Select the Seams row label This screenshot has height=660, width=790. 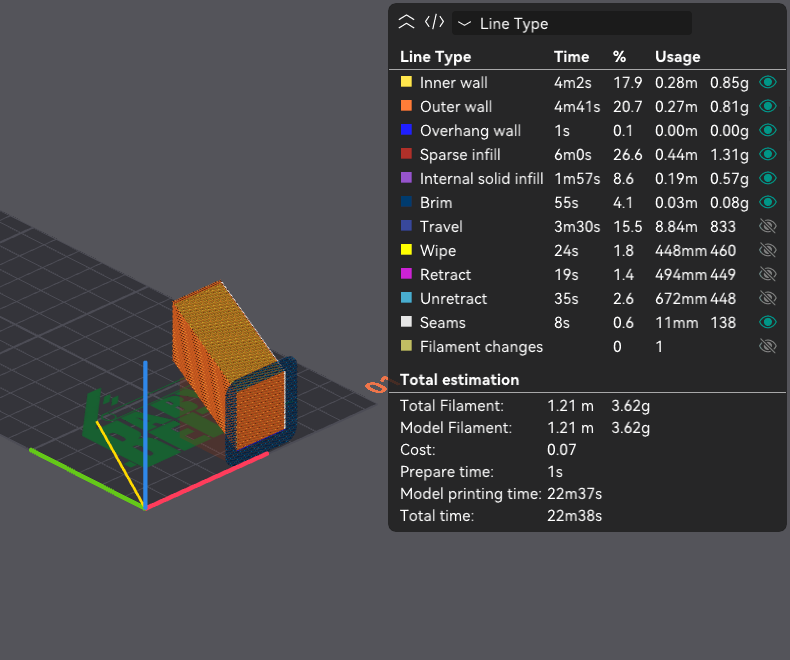pyautogui.click(x=442, y=323)
